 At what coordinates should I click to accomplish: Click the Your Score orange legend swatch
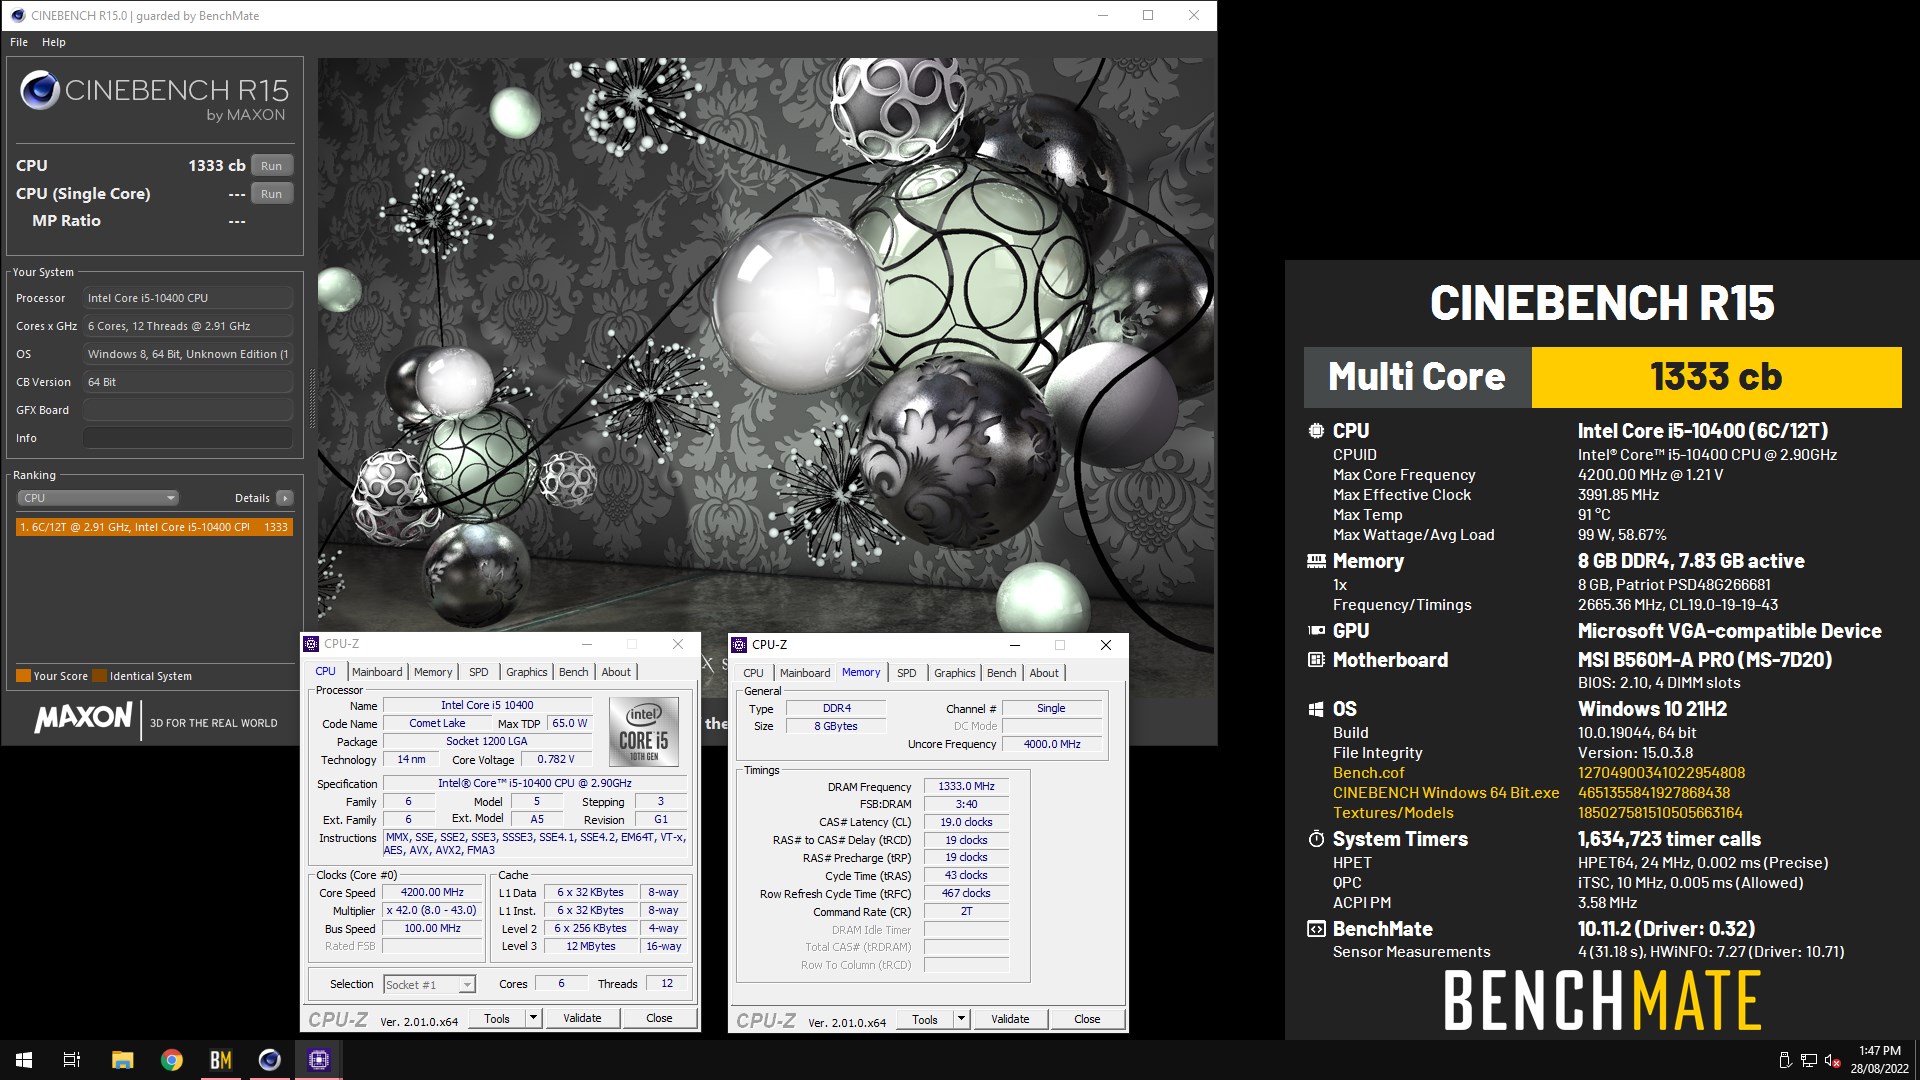tap(23, 676)
